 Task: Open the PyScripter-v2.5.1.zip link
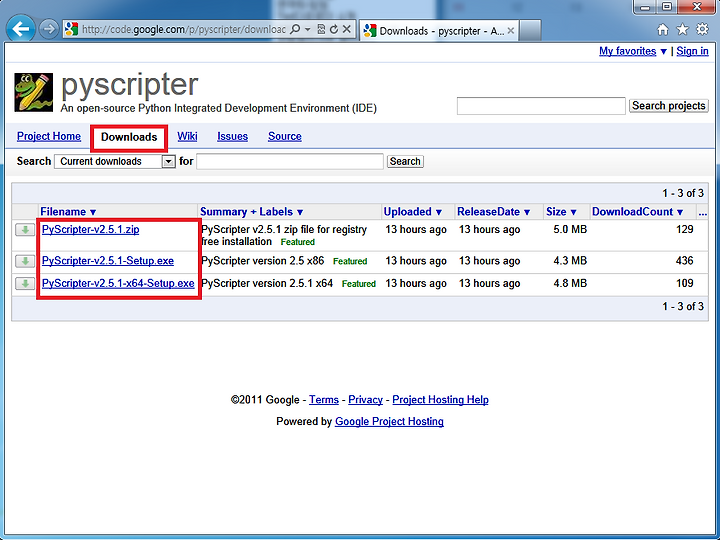[x=90, y=230]
